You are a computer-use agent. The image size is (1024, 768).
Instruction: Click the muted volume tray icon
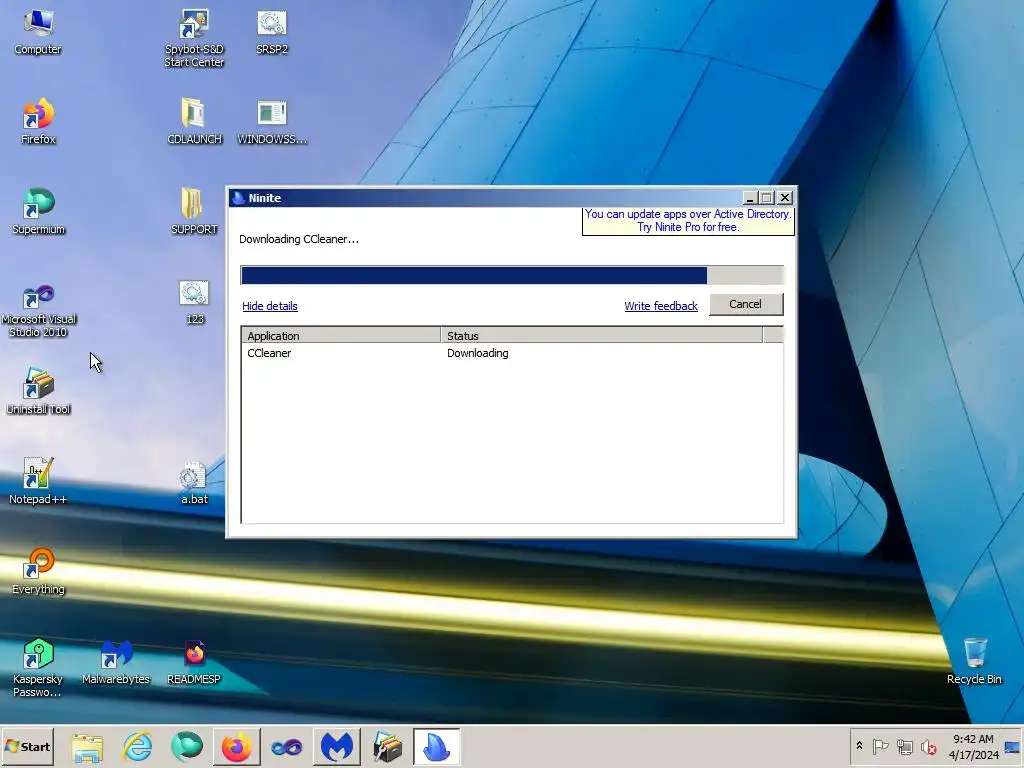(928, 746)
